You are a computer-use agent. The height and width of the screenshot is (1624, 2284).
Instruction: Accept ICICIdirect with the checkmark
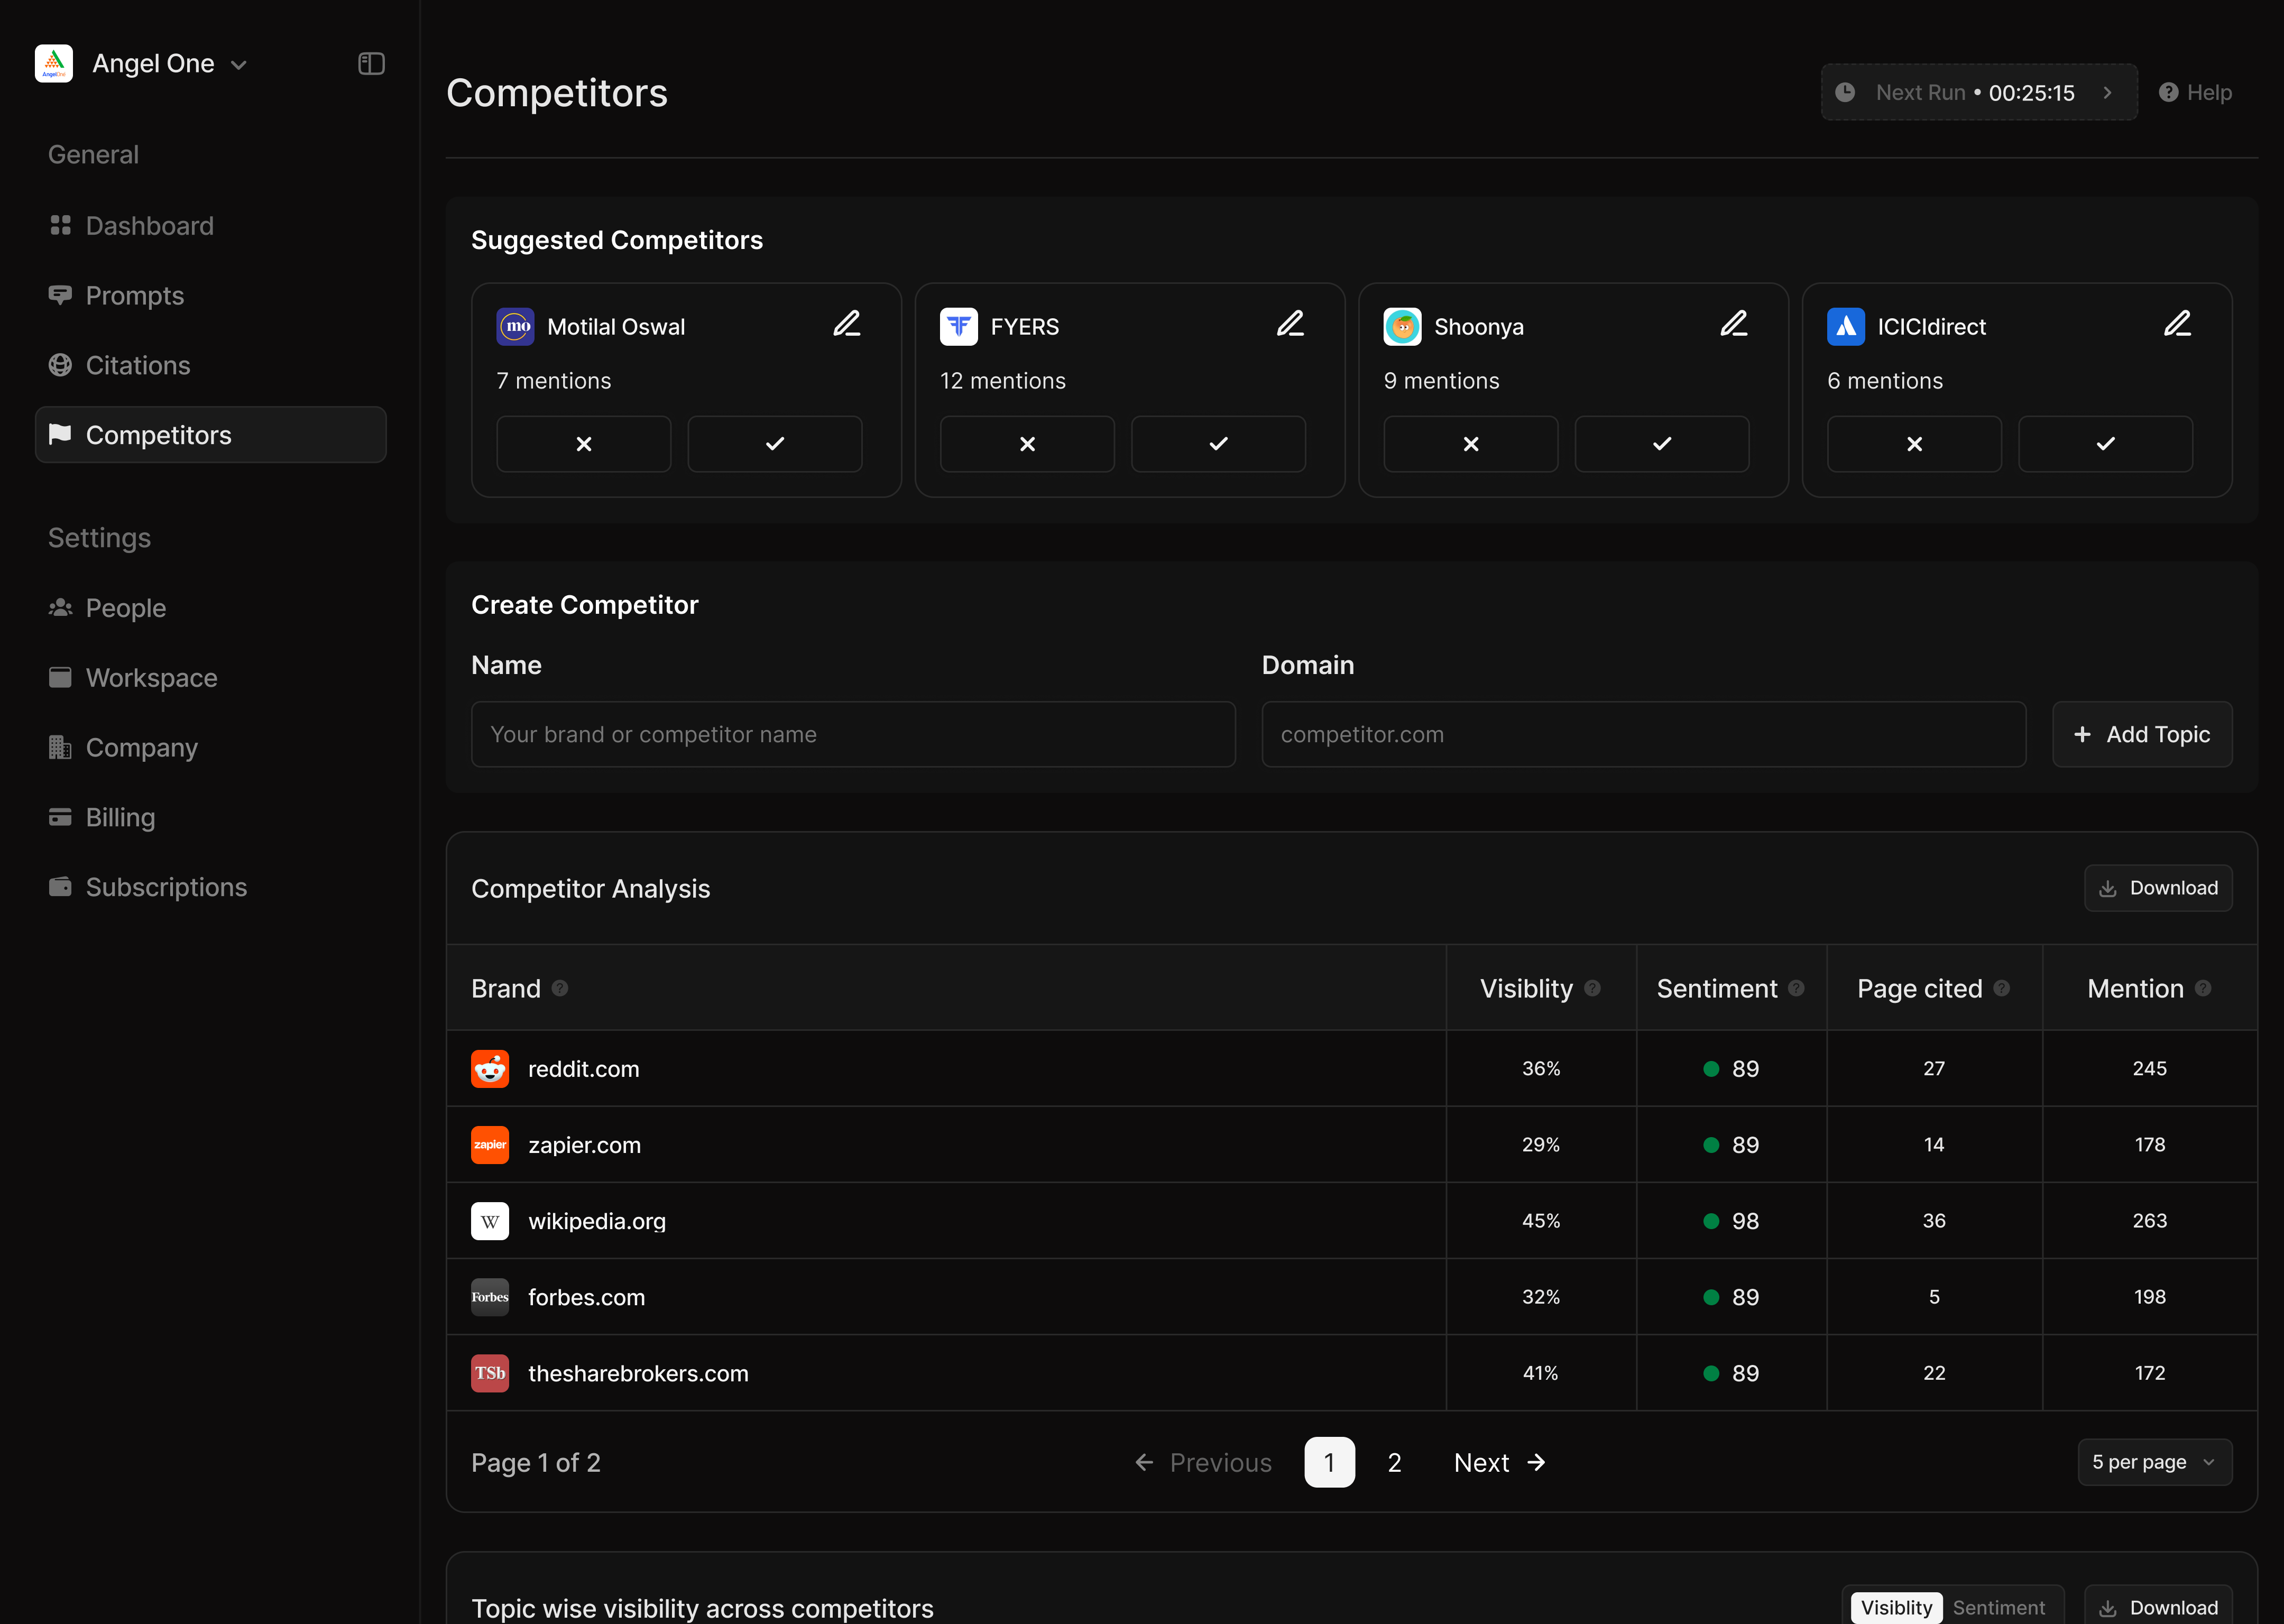click(x=2105, y=444)
